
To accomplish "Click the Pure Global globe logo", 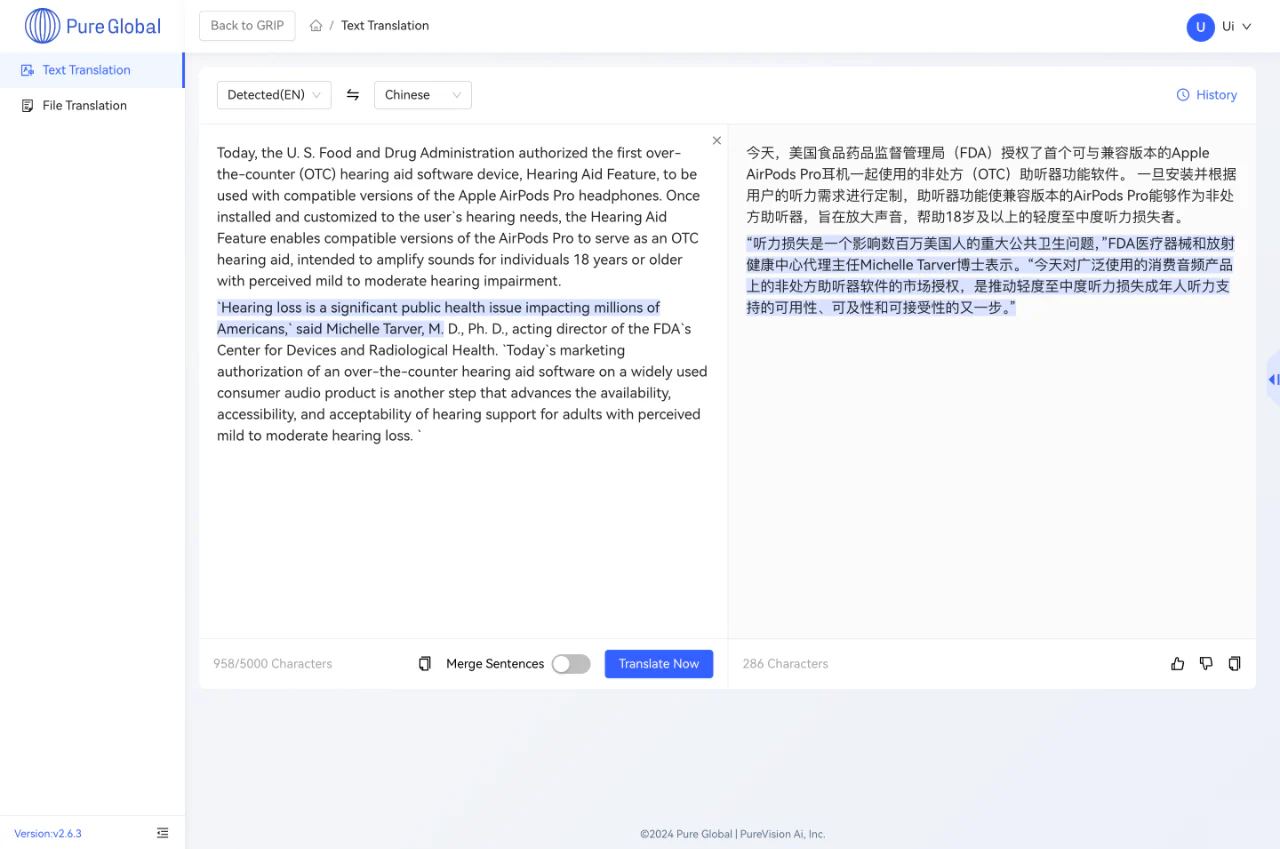I will pyautogui.click(x=43, y=26).
